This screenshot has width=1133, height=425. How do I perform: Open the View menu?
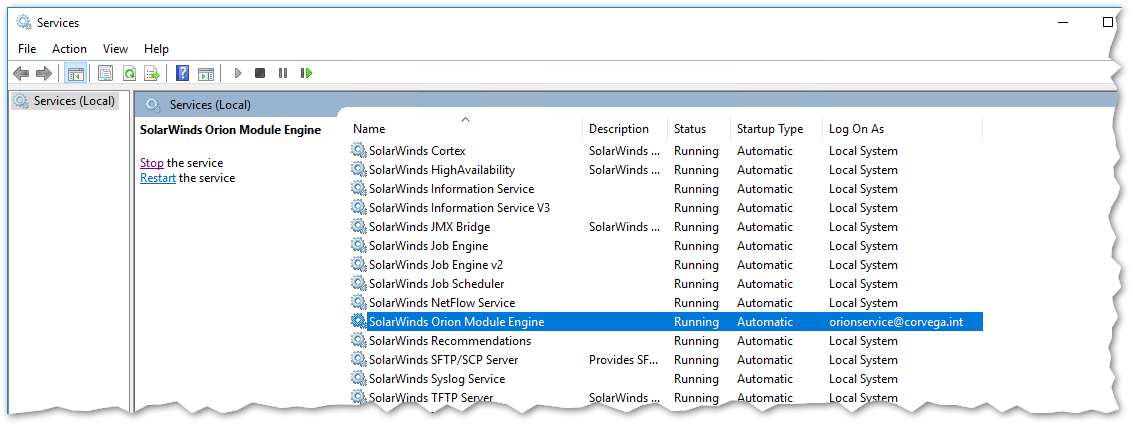(x=115, y=48)
